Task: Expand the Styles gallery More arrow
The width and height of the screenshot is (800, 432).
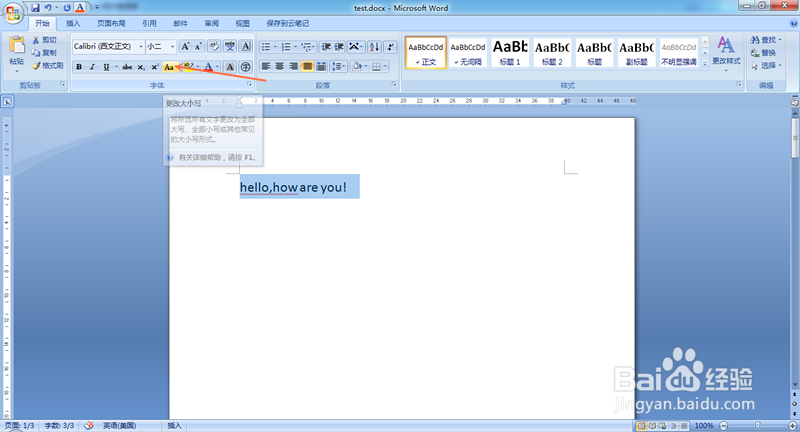Action: pos(705,64)
